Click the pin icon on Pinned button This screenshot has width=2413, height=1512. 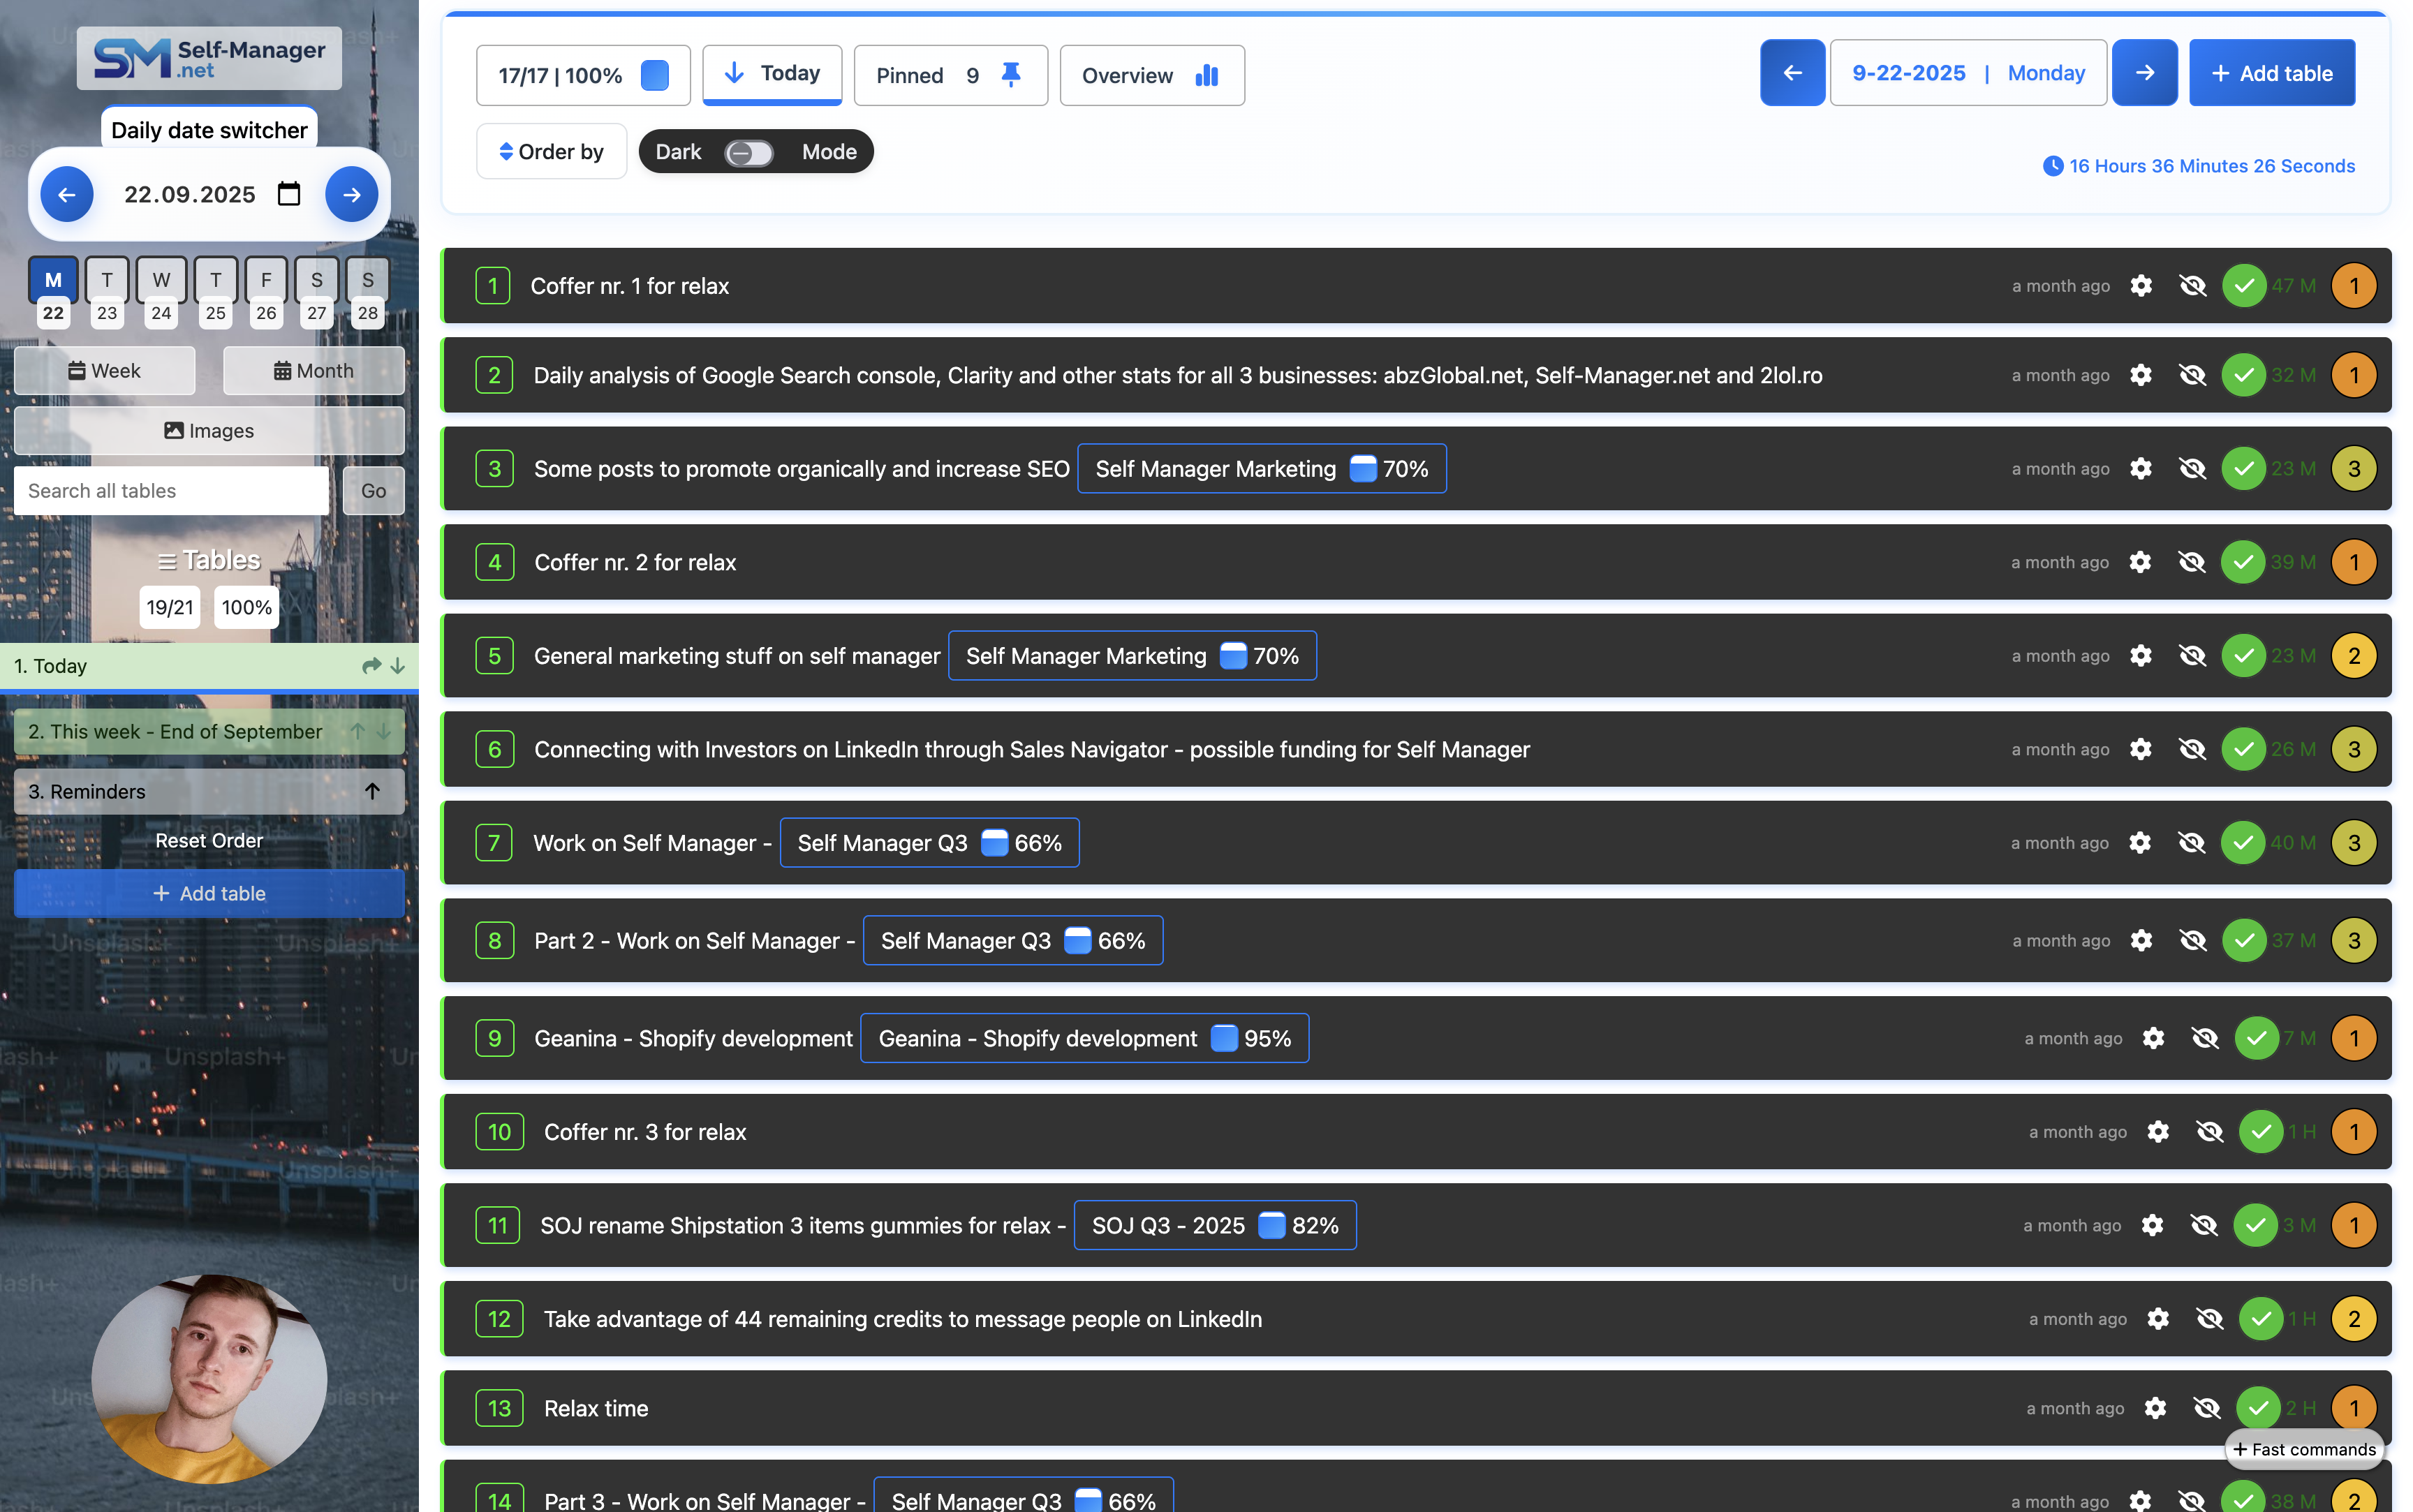click(x=1011, y=73)
